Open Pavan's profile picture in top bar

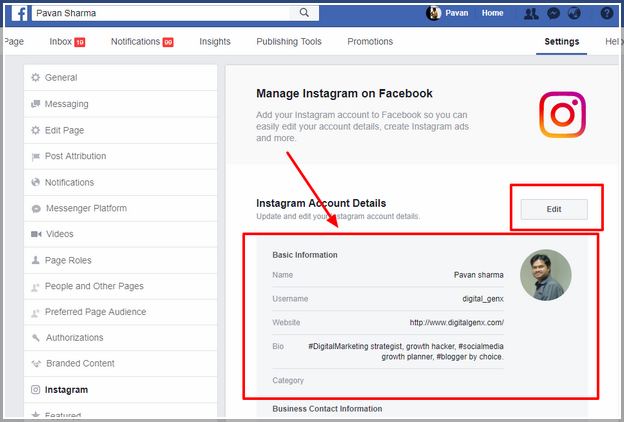pyautogui.click(x=433, y=13)
